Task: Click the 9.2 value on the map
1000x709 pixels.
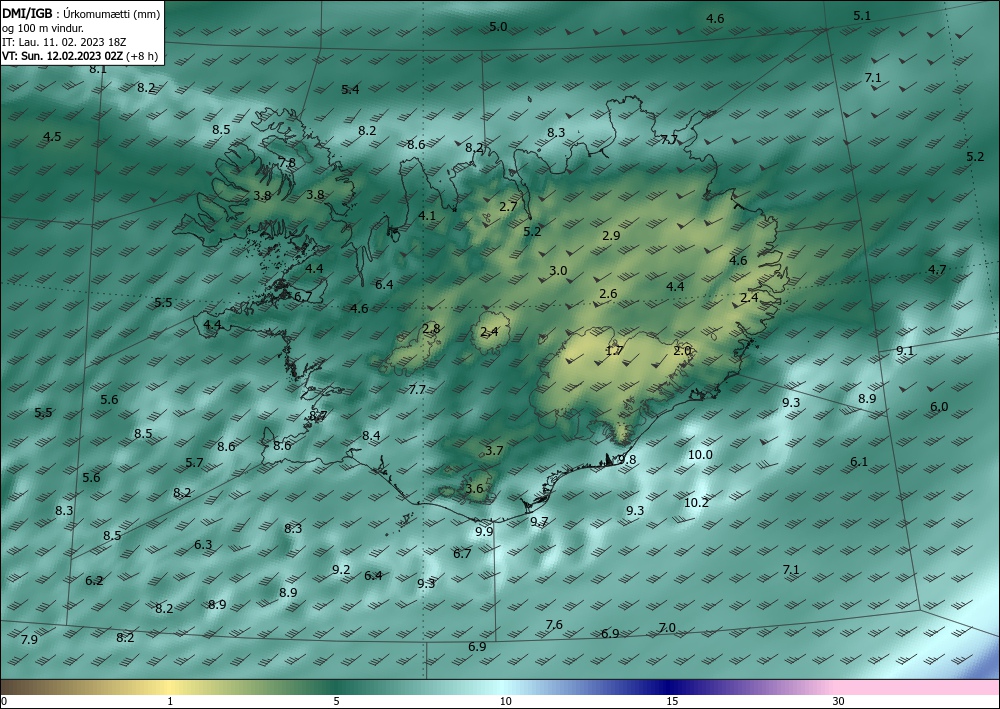Action: pyautogui.click(x=341, y=570)
